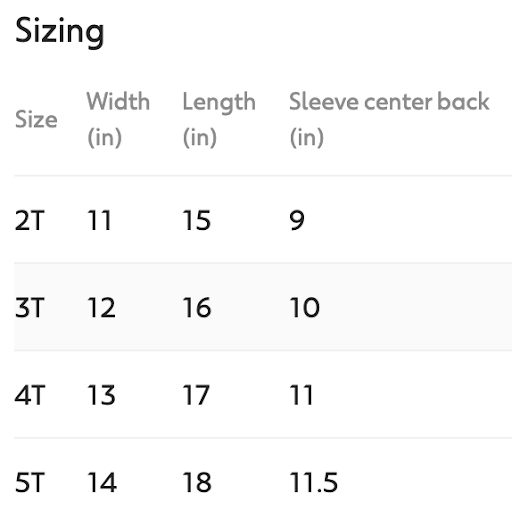Click the 3T sleeve value 10
512x519 pixels.
(305, 307)
